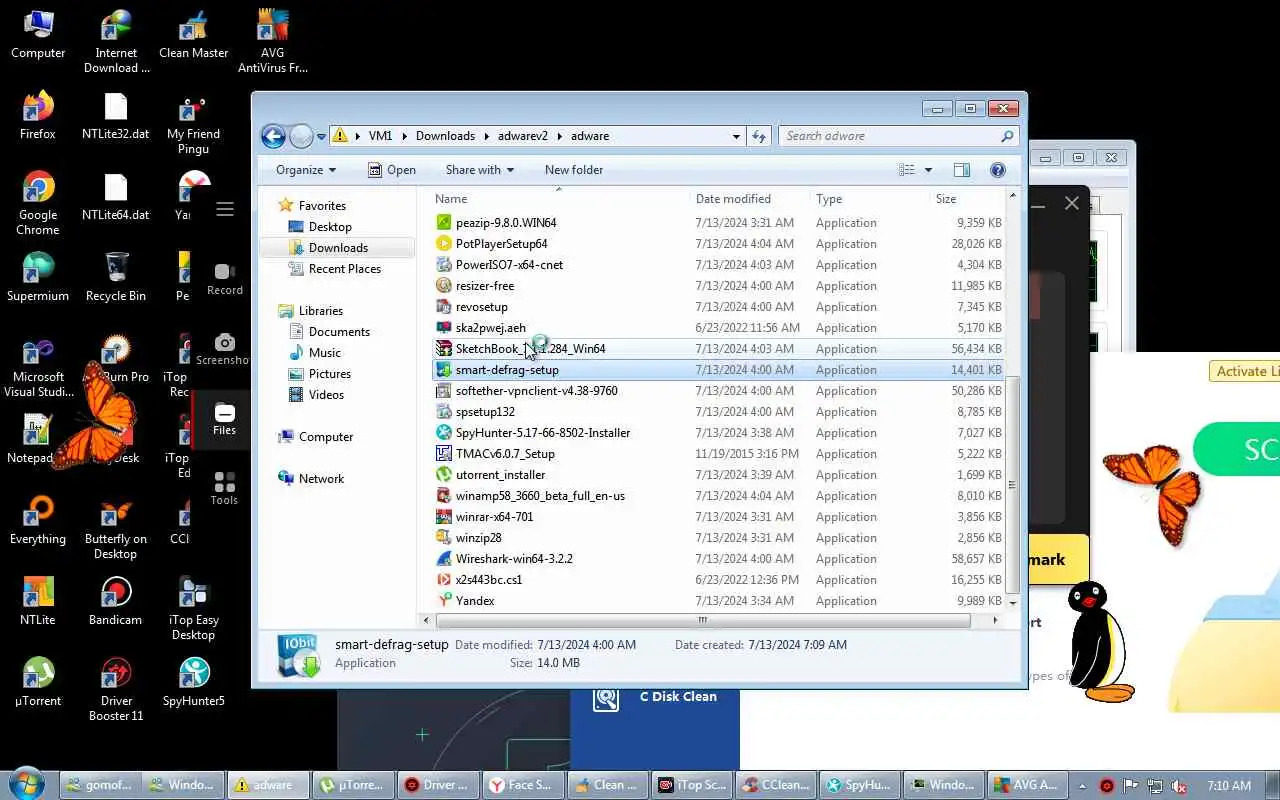Click the Open toolbar button
The width and height of the screenshot is (1280, 800).
(392, 170)
